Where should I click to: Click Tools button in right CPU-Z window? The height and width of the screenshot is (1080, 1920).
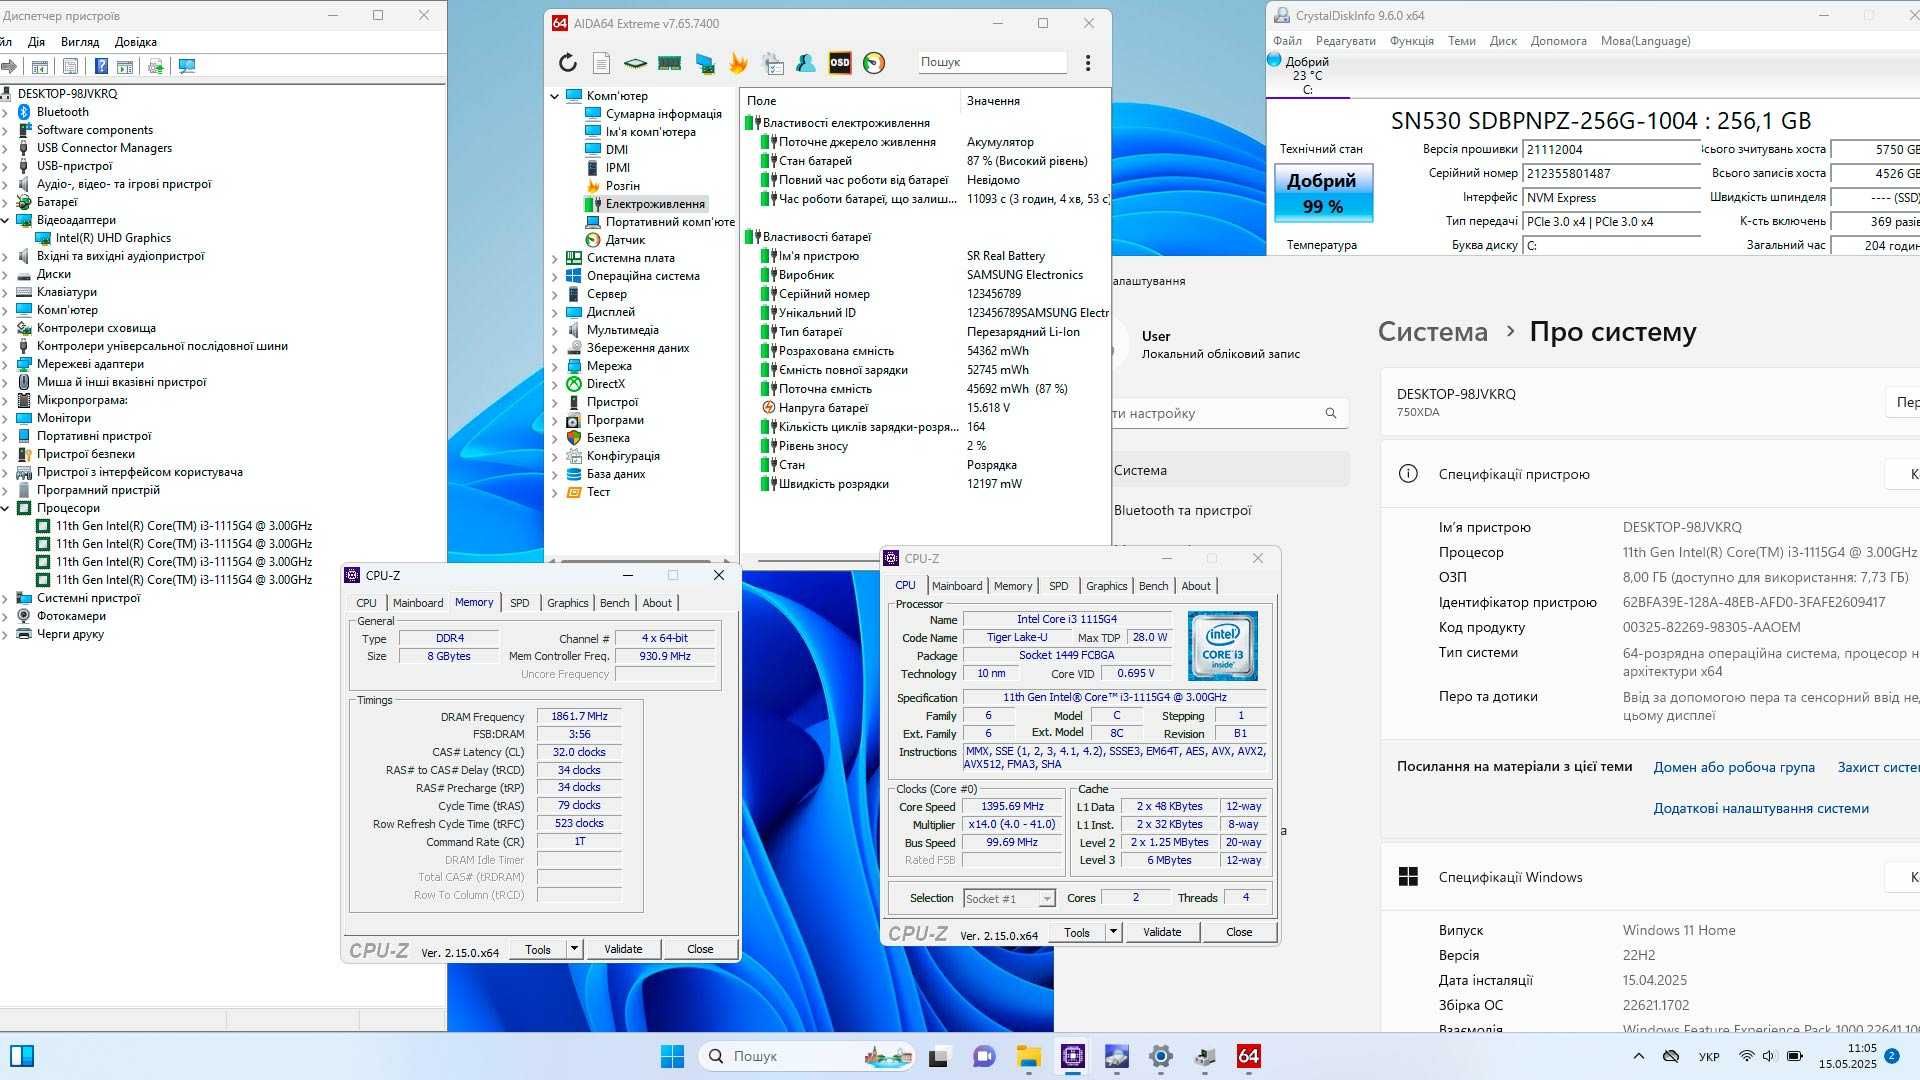[1077, 932]
